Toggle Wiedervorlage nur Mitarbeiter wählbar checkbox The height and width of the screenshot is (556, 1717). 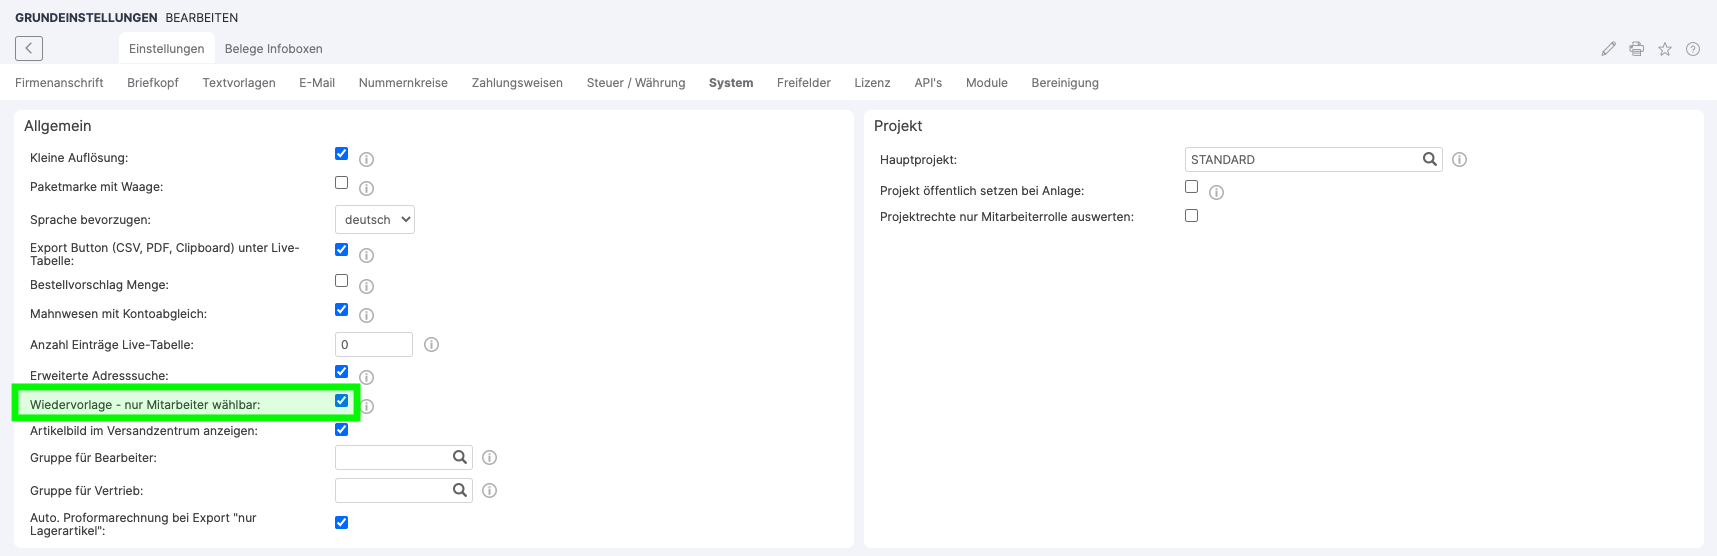click(x=341, y=401)
